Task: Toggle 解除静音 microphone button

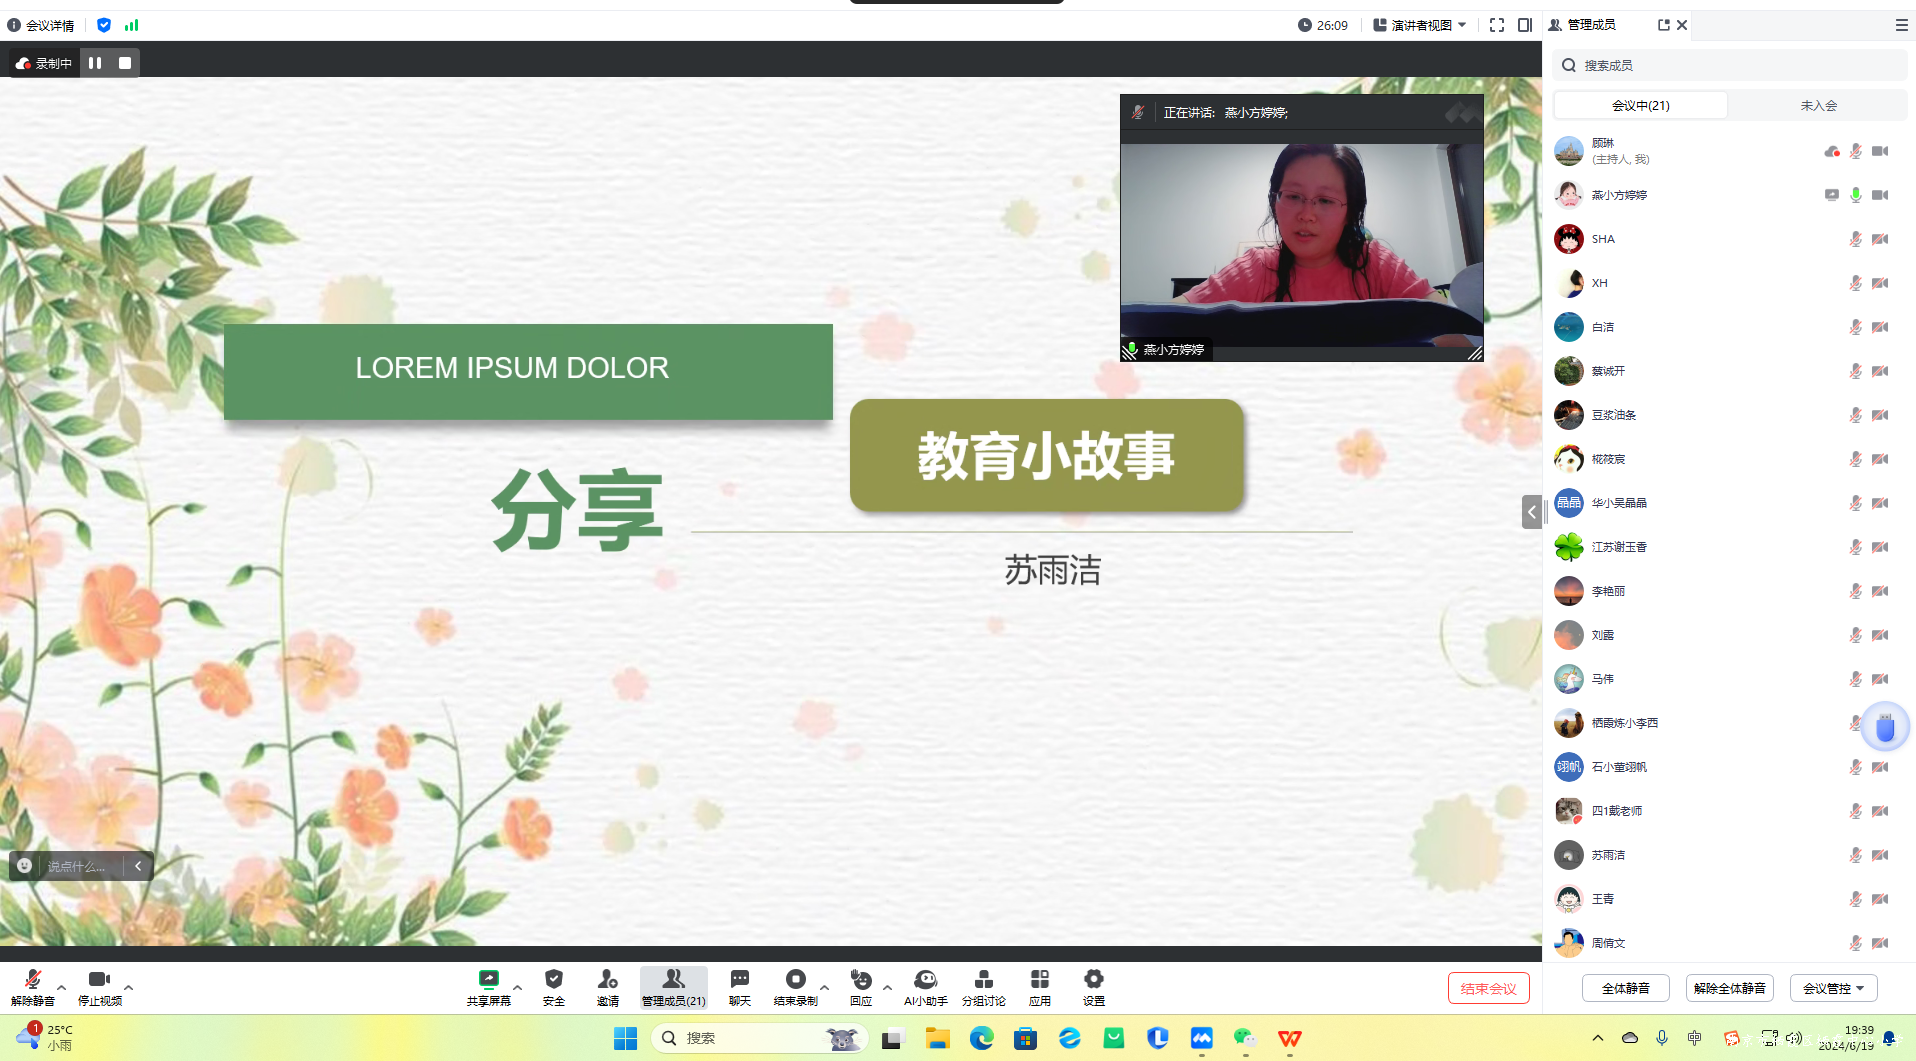Action: [33, 986]
